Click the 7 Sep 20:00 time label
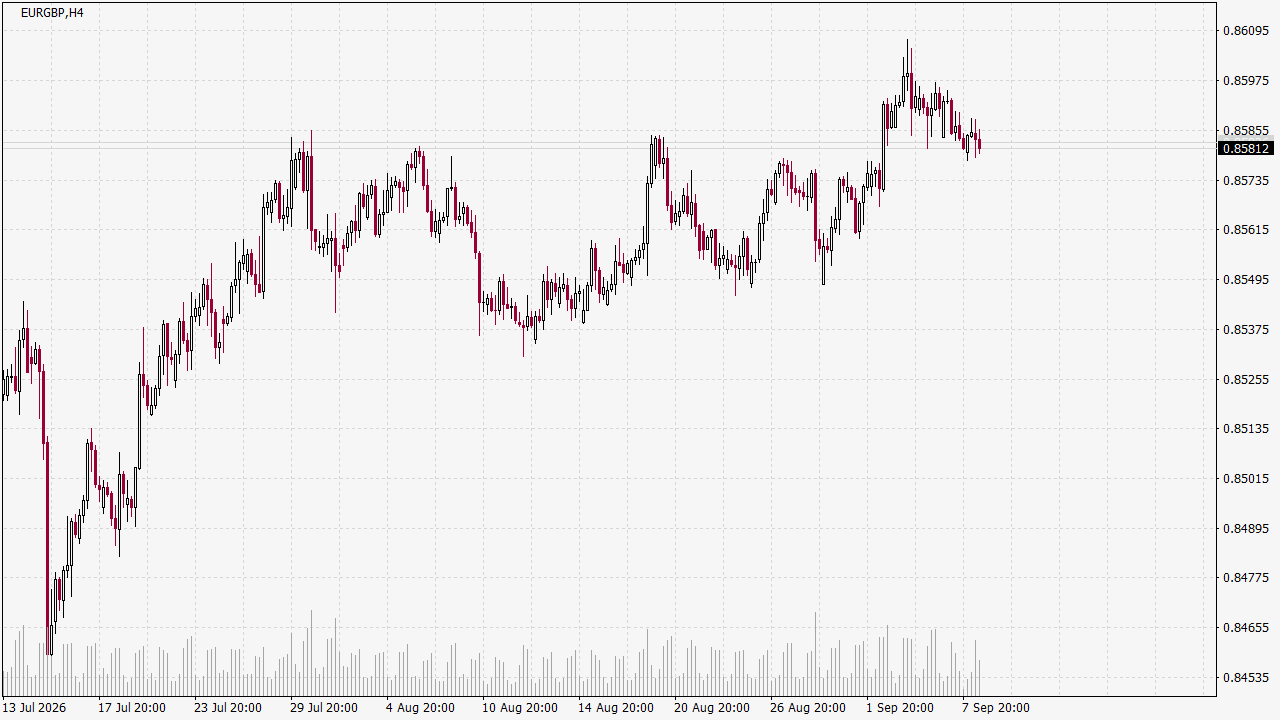Image resolution: width=1280 pixels, height=720 pixels. 996,708
